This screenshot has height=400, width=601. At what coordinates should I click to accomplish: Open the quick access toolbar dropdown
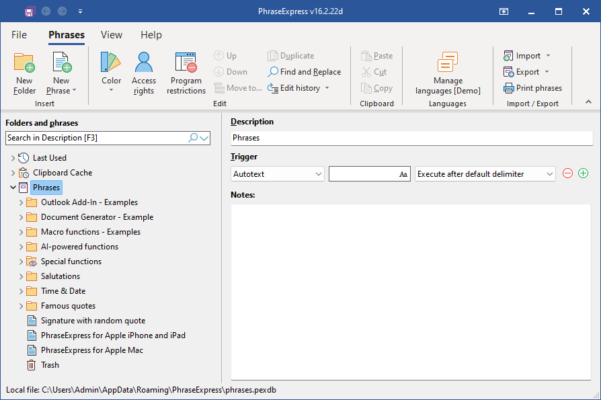80,11
